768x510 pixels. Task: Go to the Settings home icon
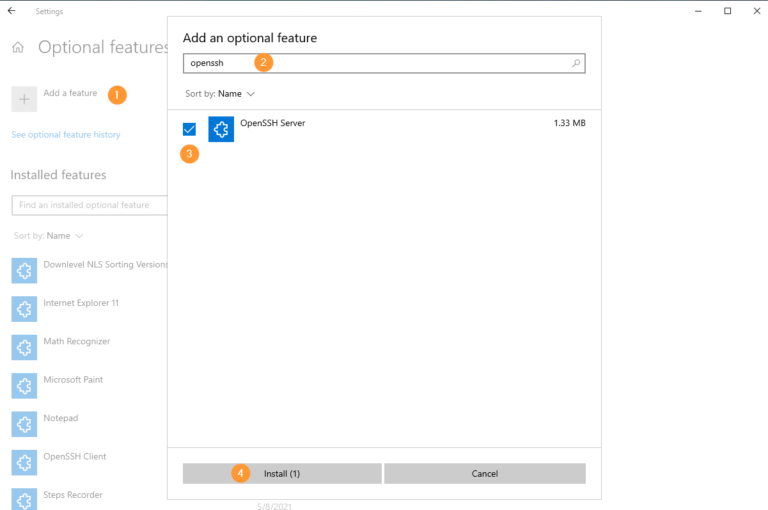click(x=18, y=48)
